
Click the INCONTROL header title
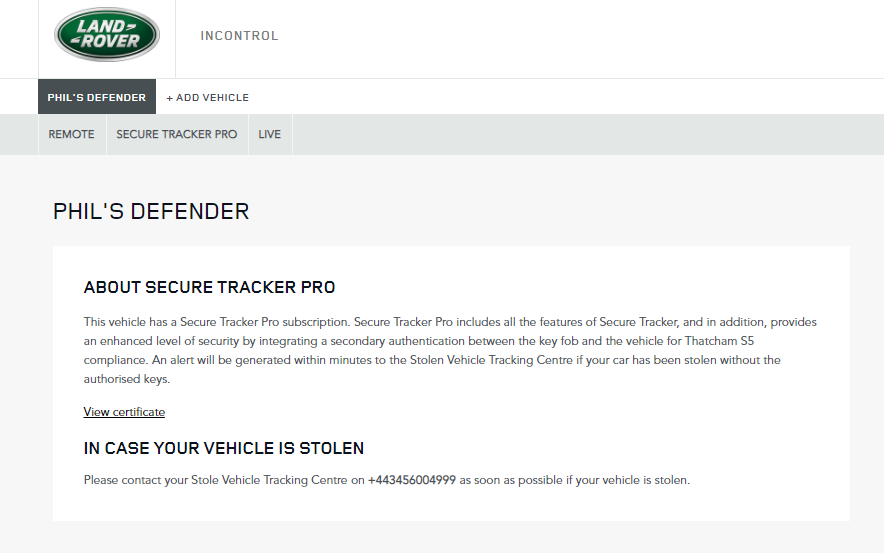pos(239,36)
